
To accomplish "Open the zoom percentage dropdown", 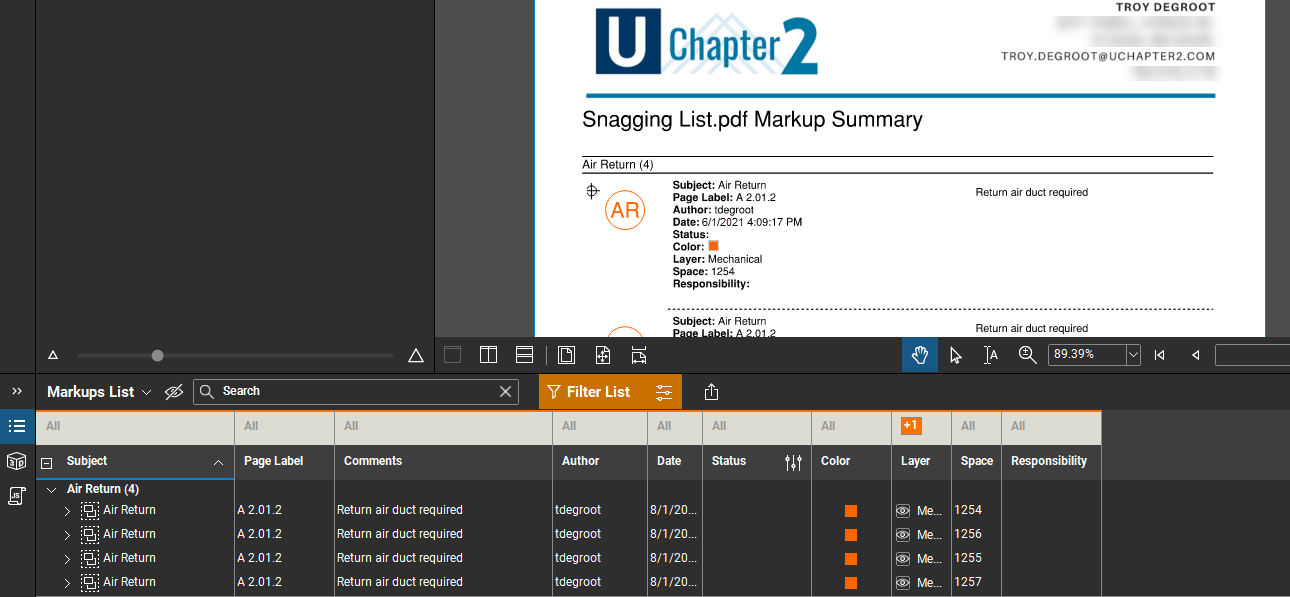I will [1132, 355].
